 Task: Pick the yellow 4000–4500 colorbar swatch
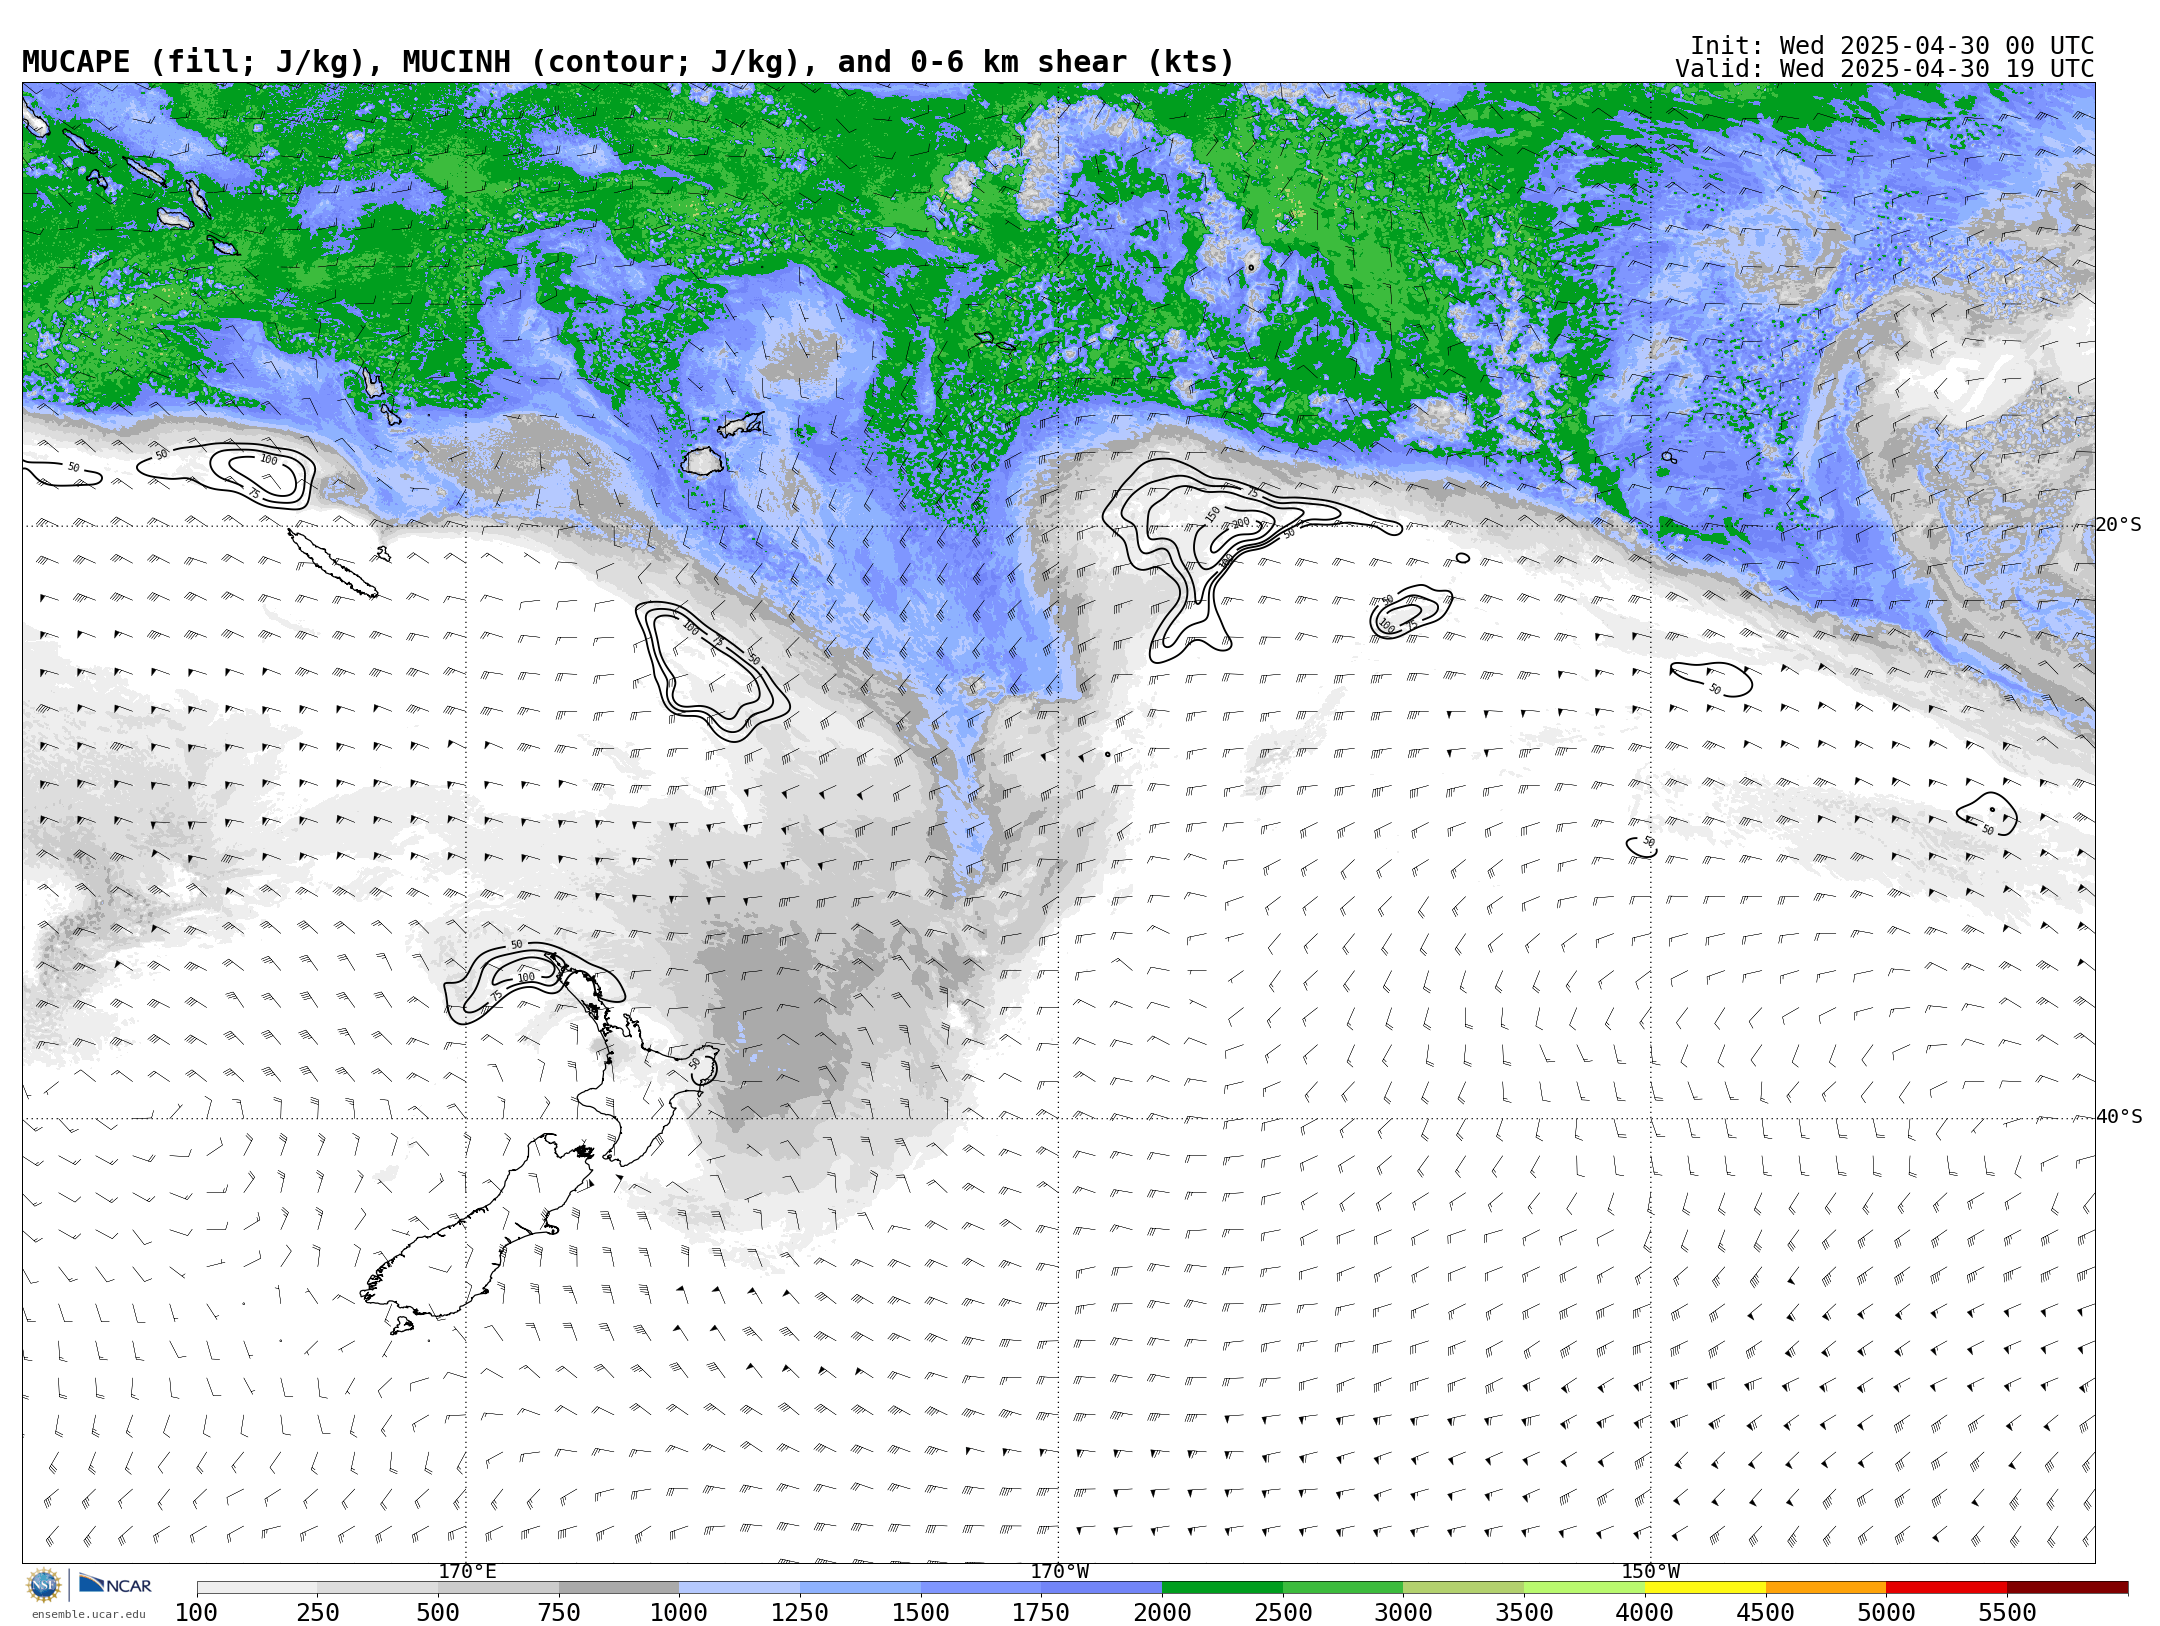click(x=1705, y=1588)
